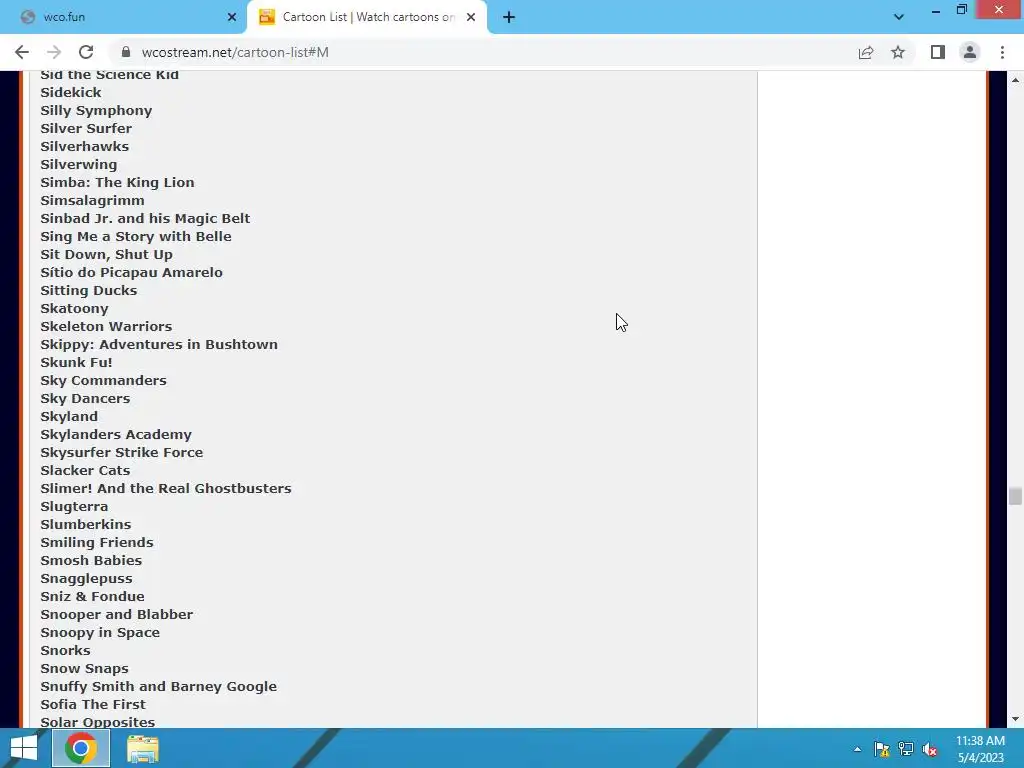Close the Cartoon List tab

(x=471, y=17)
